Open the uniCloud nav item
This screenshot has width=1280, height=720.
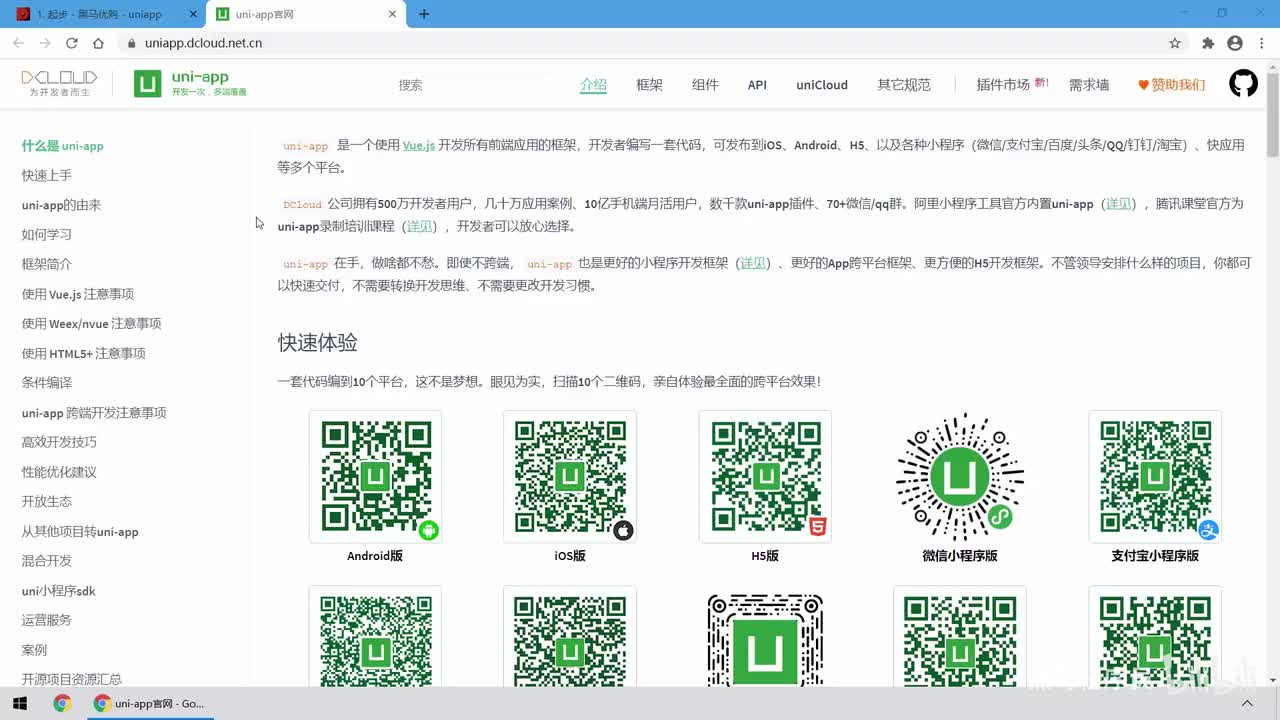pos(822,85)
